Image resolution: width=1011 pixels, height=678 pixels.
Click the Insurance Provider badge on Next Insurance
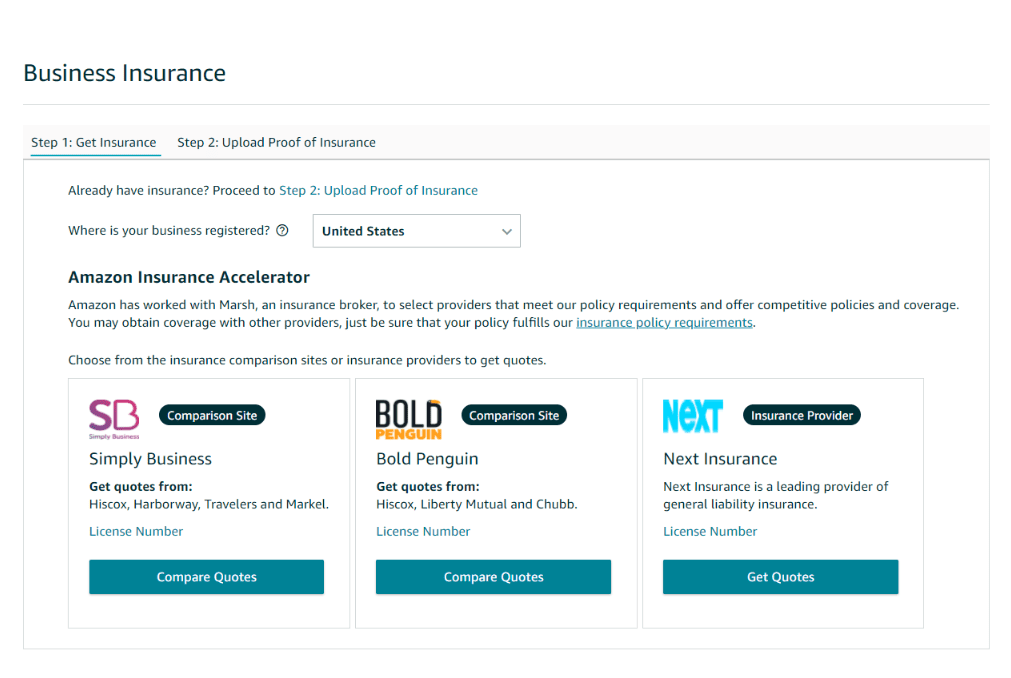[801, 416]
